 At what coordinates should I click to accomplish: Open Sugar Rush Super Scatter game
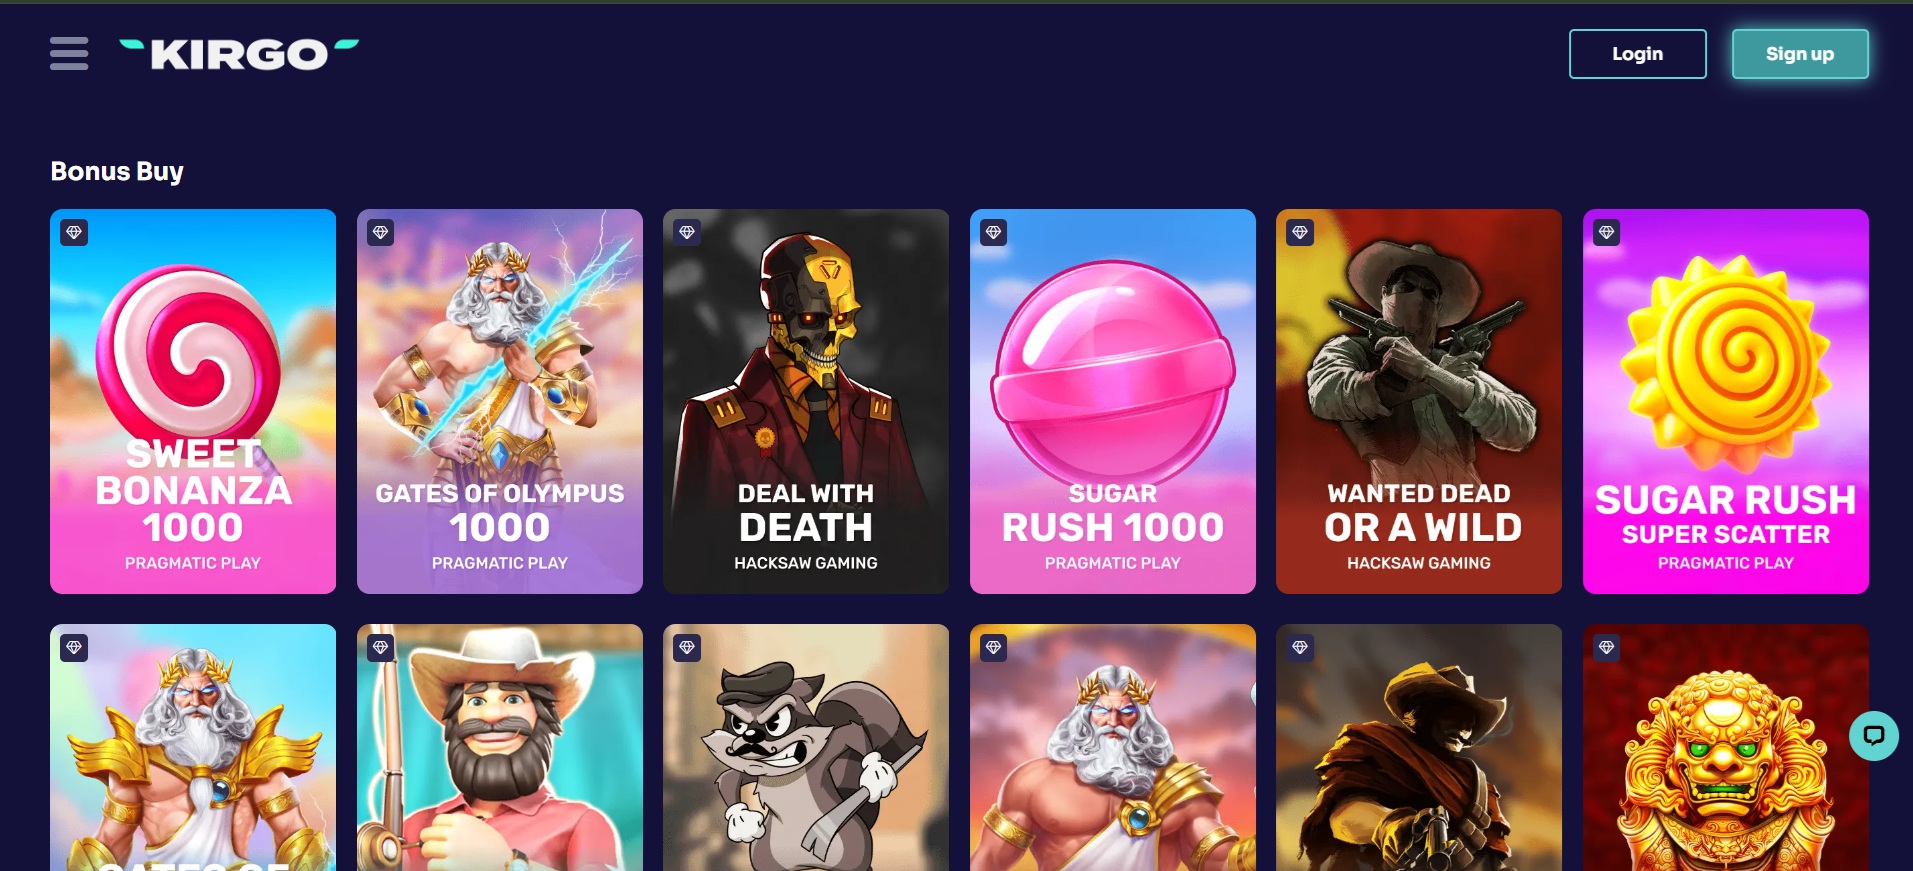(x=1726, y=401)
